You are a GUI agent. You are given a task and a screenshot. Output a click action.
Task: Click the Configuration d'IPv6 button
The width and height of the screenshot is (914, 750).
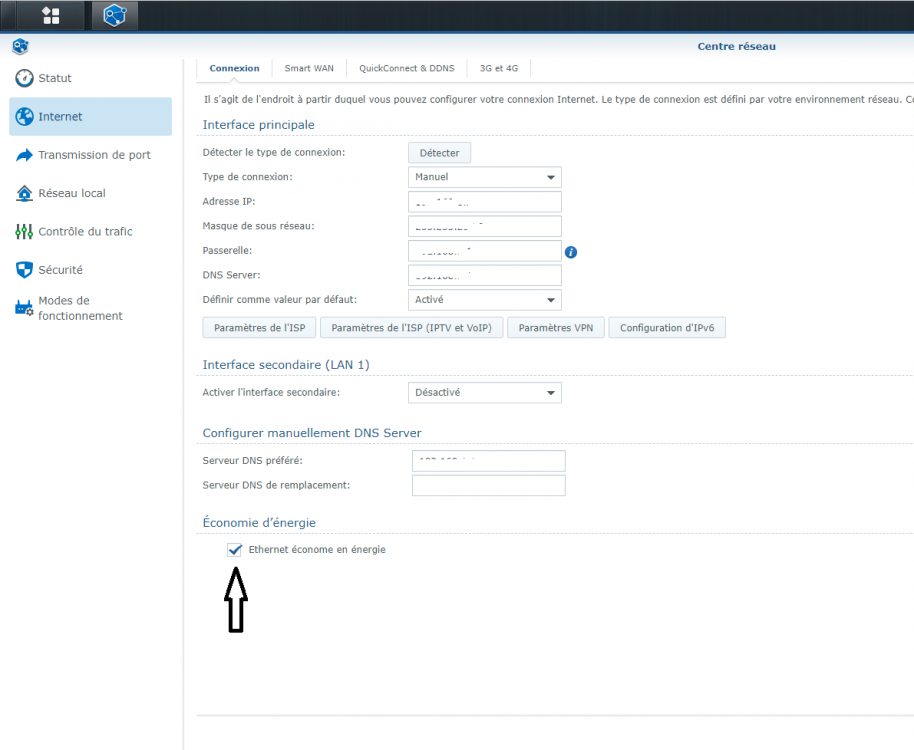pos(667,328)
